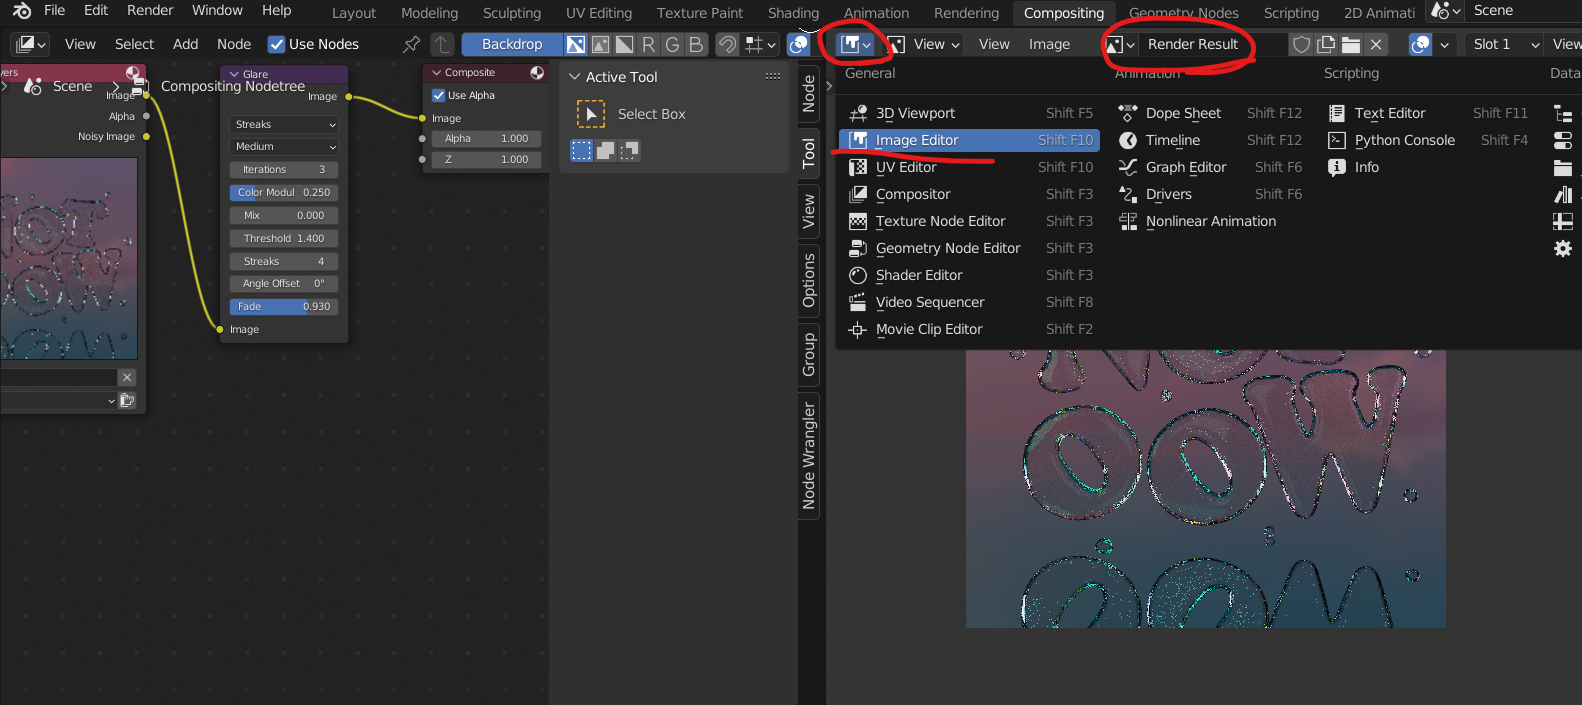Choose Graph Editor editor type
Viewport: 1582px width, 705px height.
[1210, 167]
